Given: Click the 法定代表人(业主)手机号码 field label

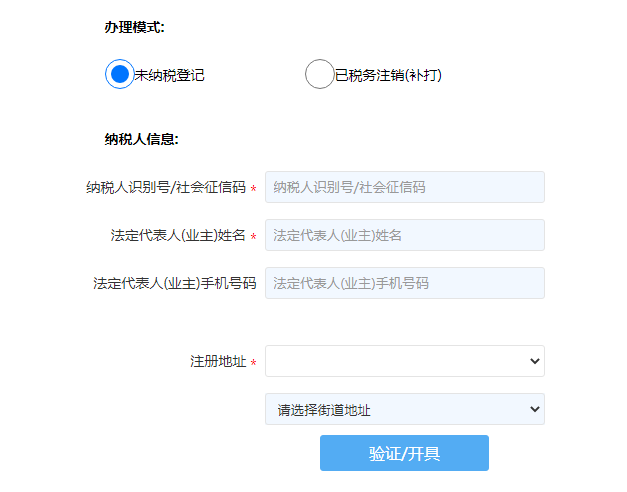Looking at the screenshot, I should pos(174,283).
